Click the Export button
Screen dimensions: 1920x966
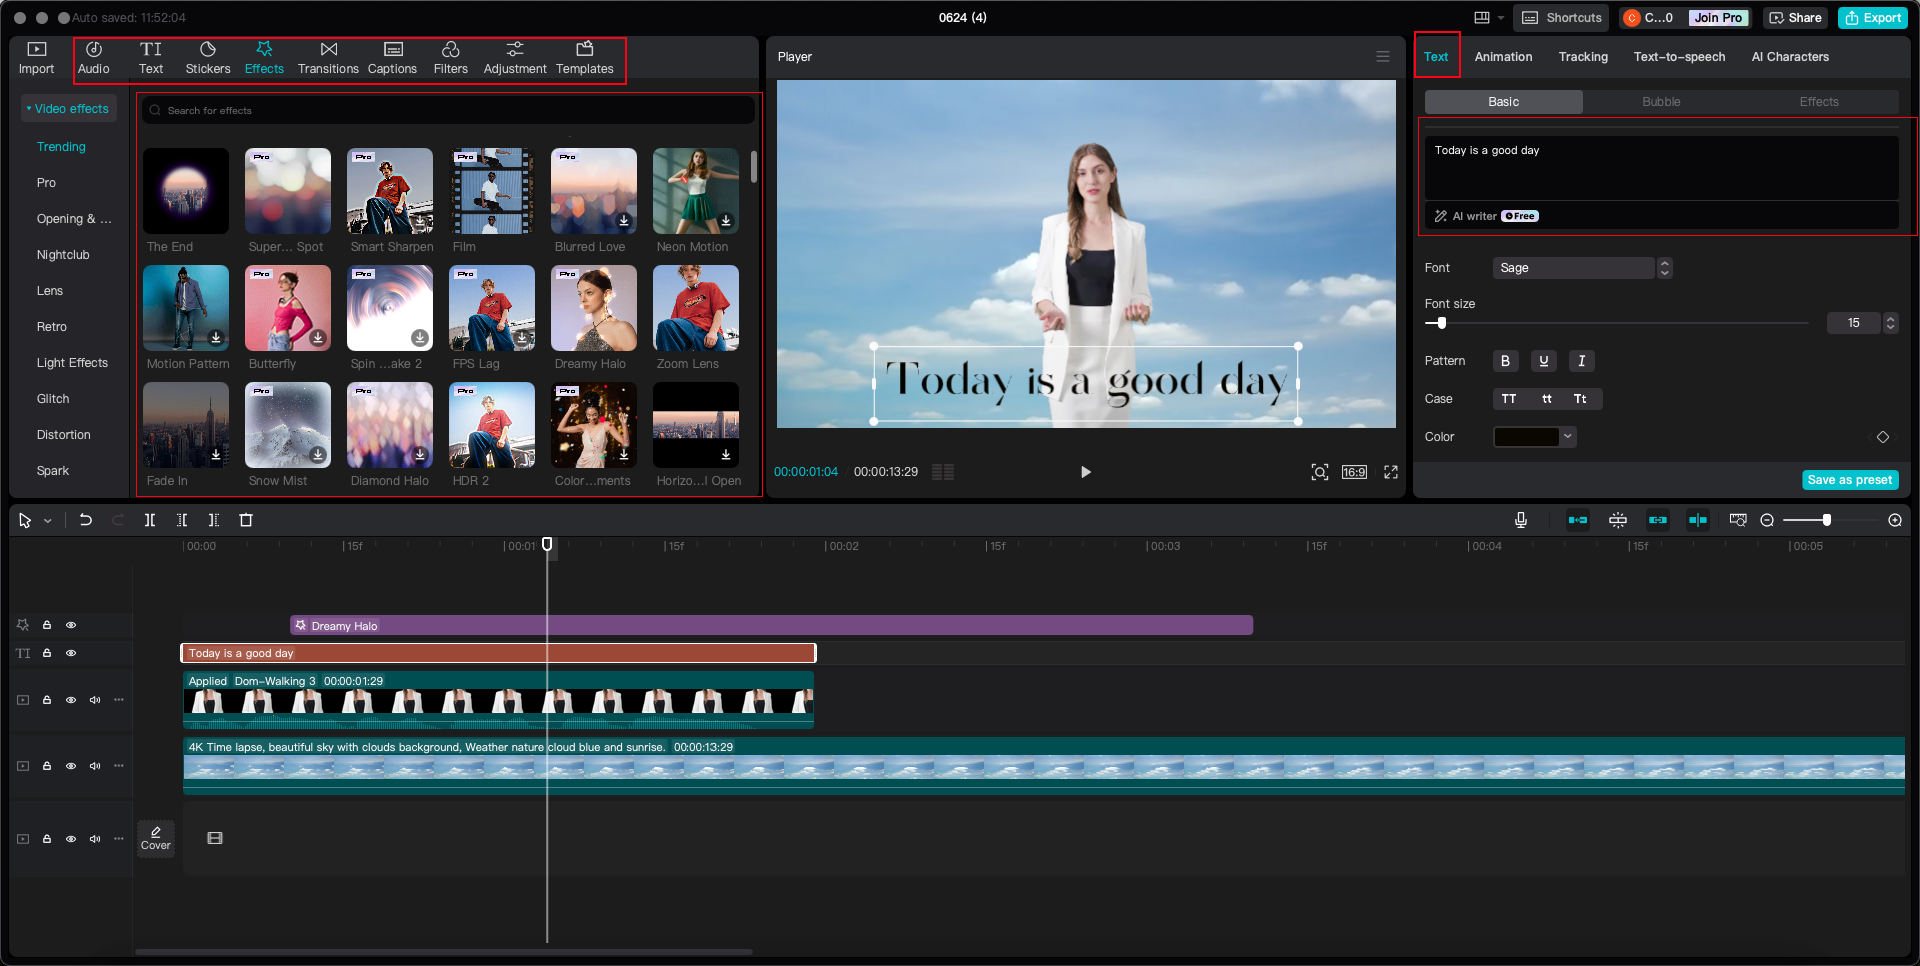(1873, 18)
